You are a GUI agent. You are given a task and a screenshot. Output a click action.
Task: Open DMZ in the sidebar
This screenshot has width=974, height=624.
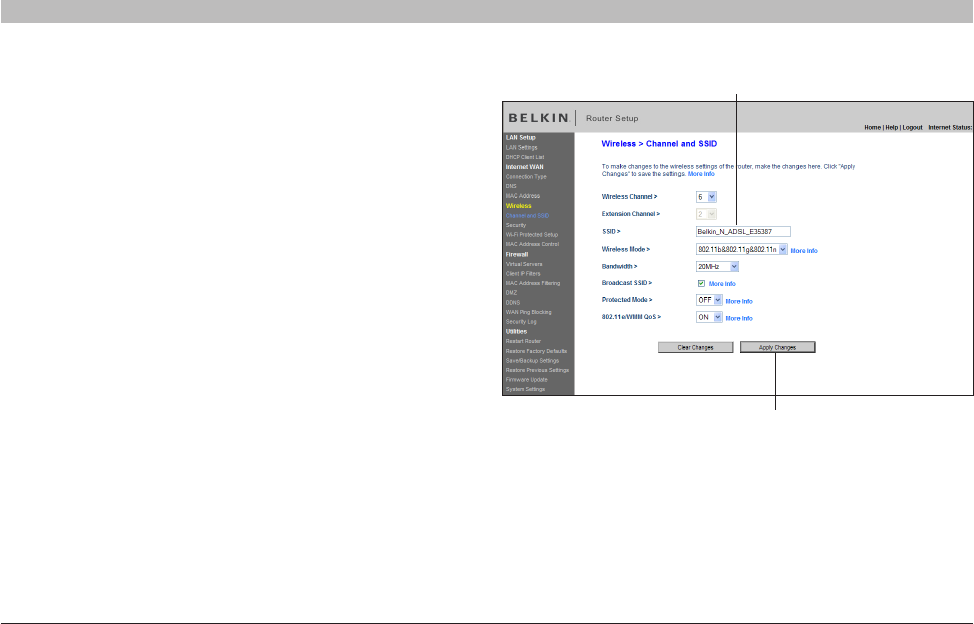click(x=511, y=292)
